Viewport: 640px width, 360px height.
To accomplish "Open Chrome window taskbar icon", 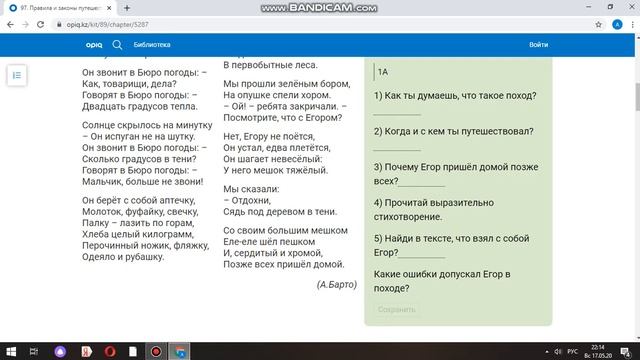I will coord(180,351).
